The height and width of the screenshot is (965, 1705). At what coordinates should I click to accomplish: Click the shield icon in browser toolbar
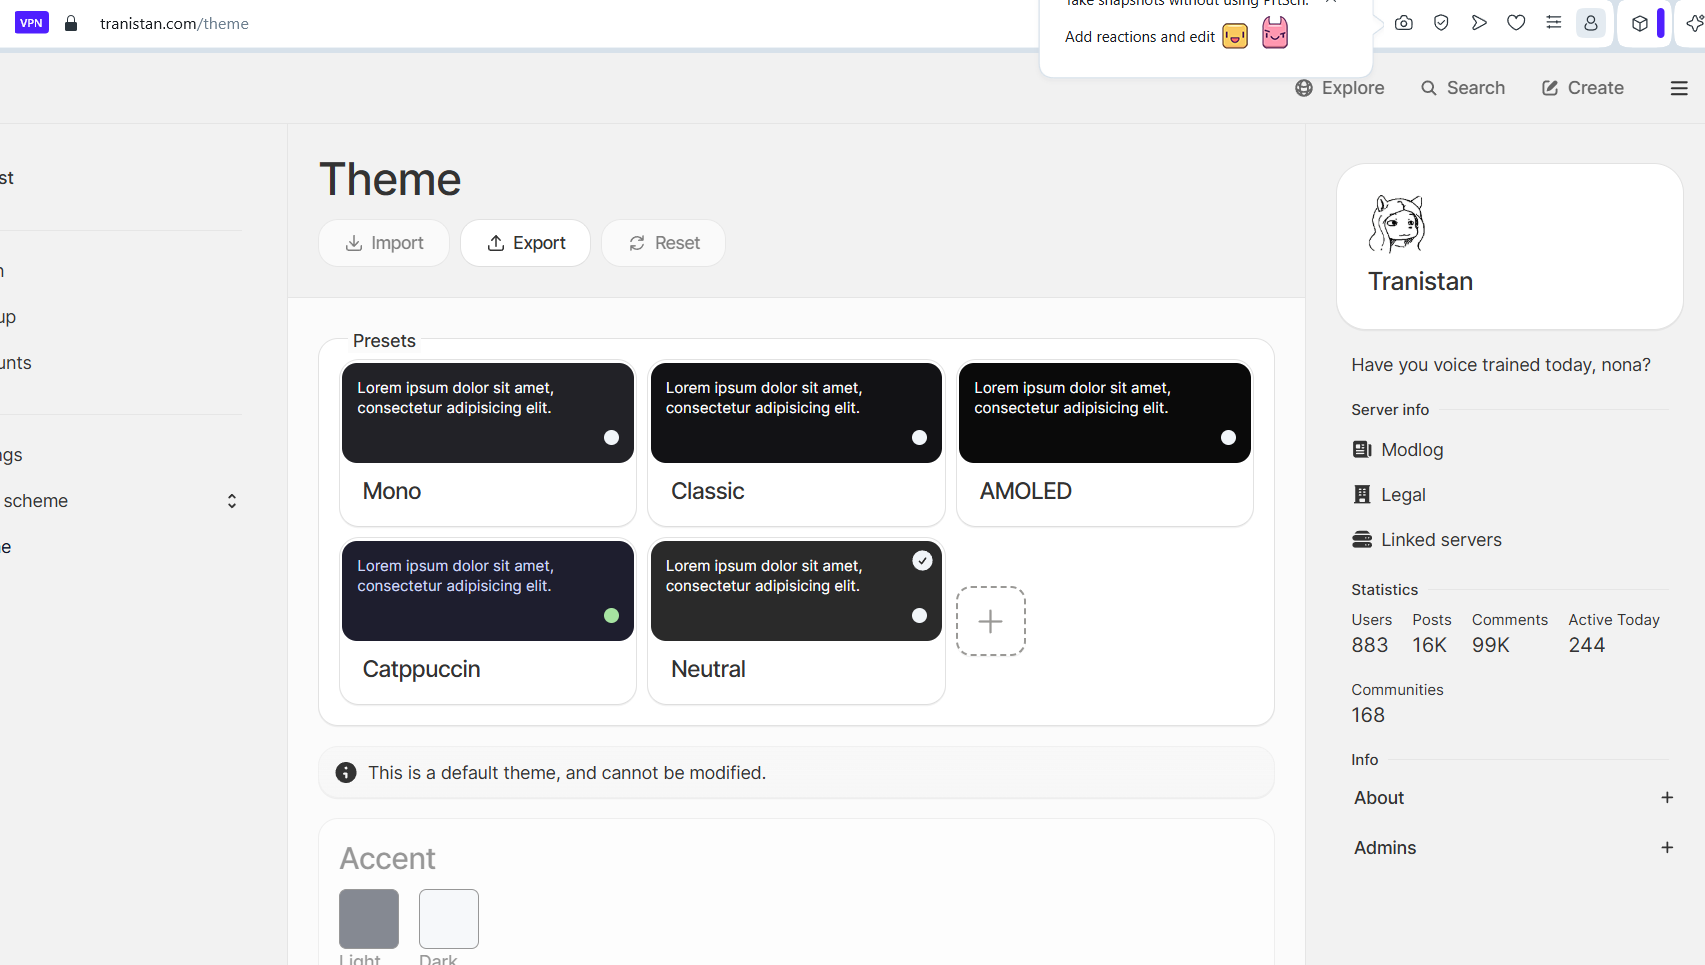1441,23
